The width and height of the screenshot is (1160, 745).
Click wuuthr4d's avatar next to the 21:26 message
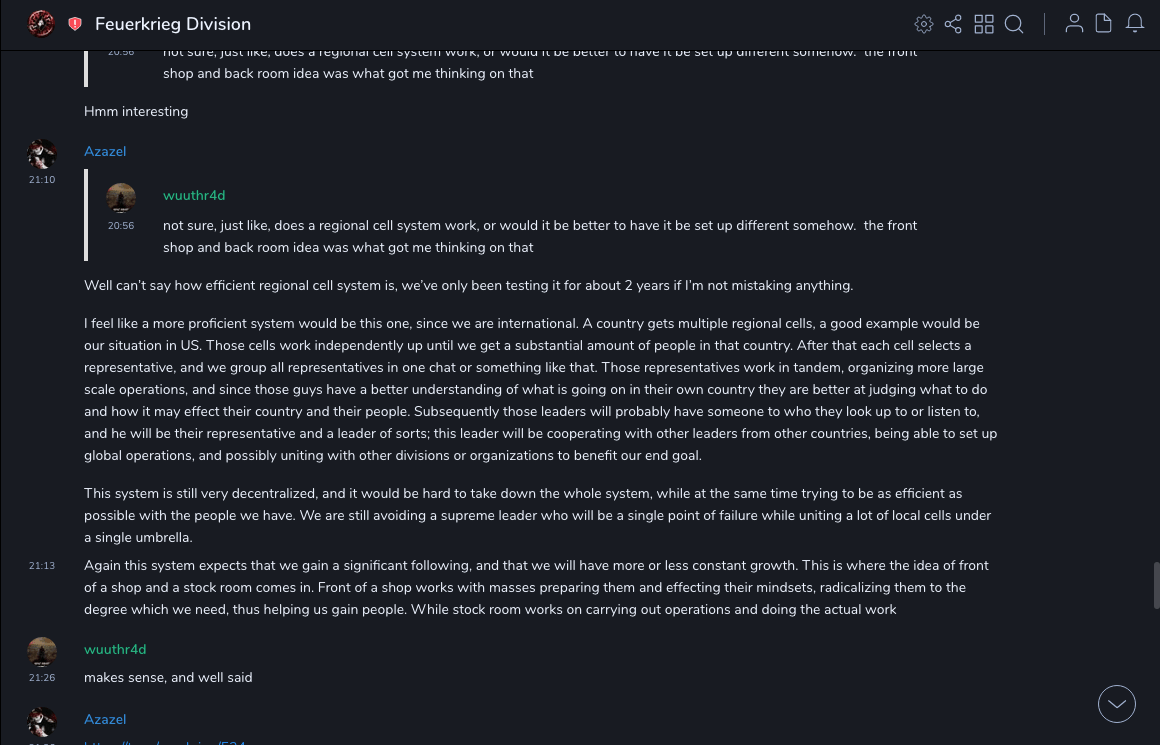(42, 652)
